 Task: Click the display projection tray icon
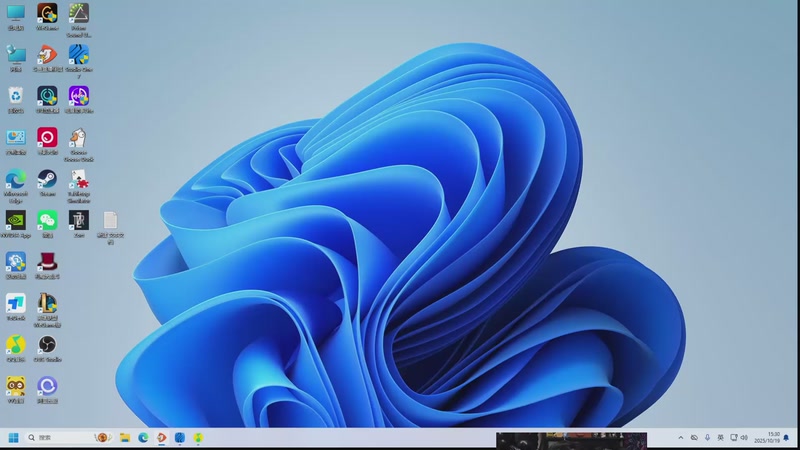pyautogui.click(x=734, y=438)
